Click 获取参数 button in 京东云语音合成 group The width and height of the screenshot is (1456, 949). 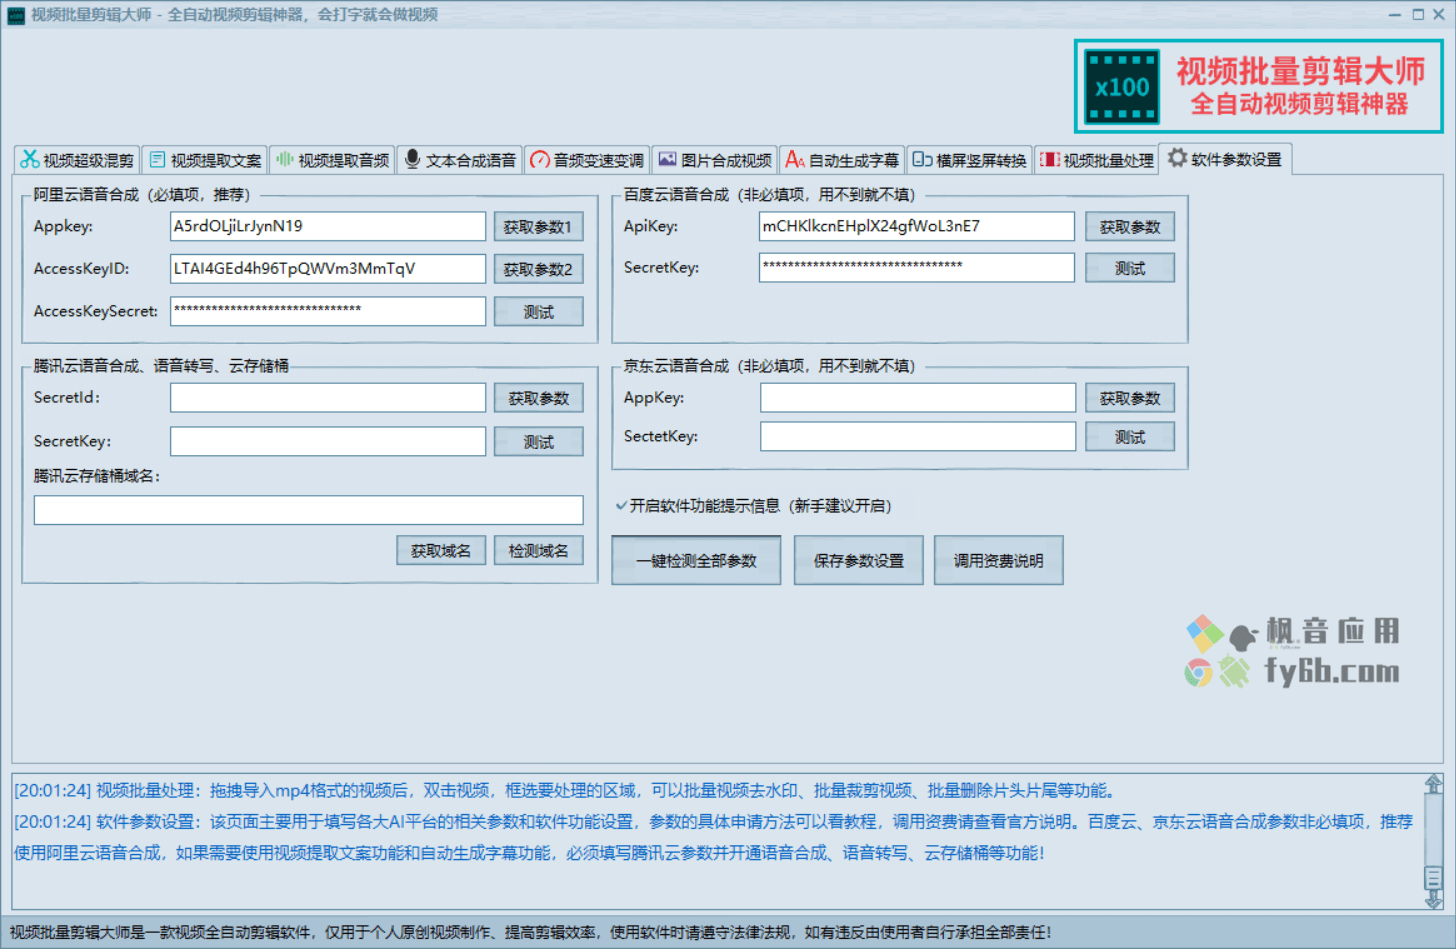pos(1130,398)
